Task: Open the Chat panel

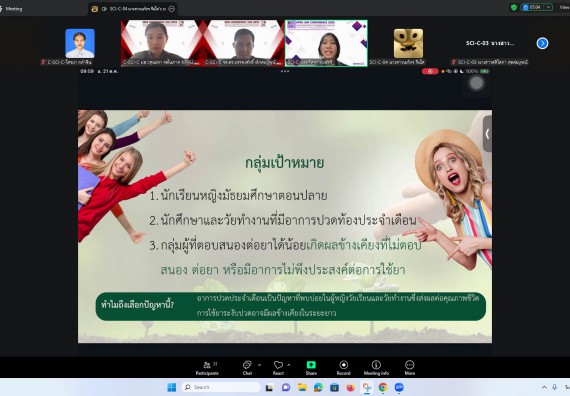Action: [247, 368]
